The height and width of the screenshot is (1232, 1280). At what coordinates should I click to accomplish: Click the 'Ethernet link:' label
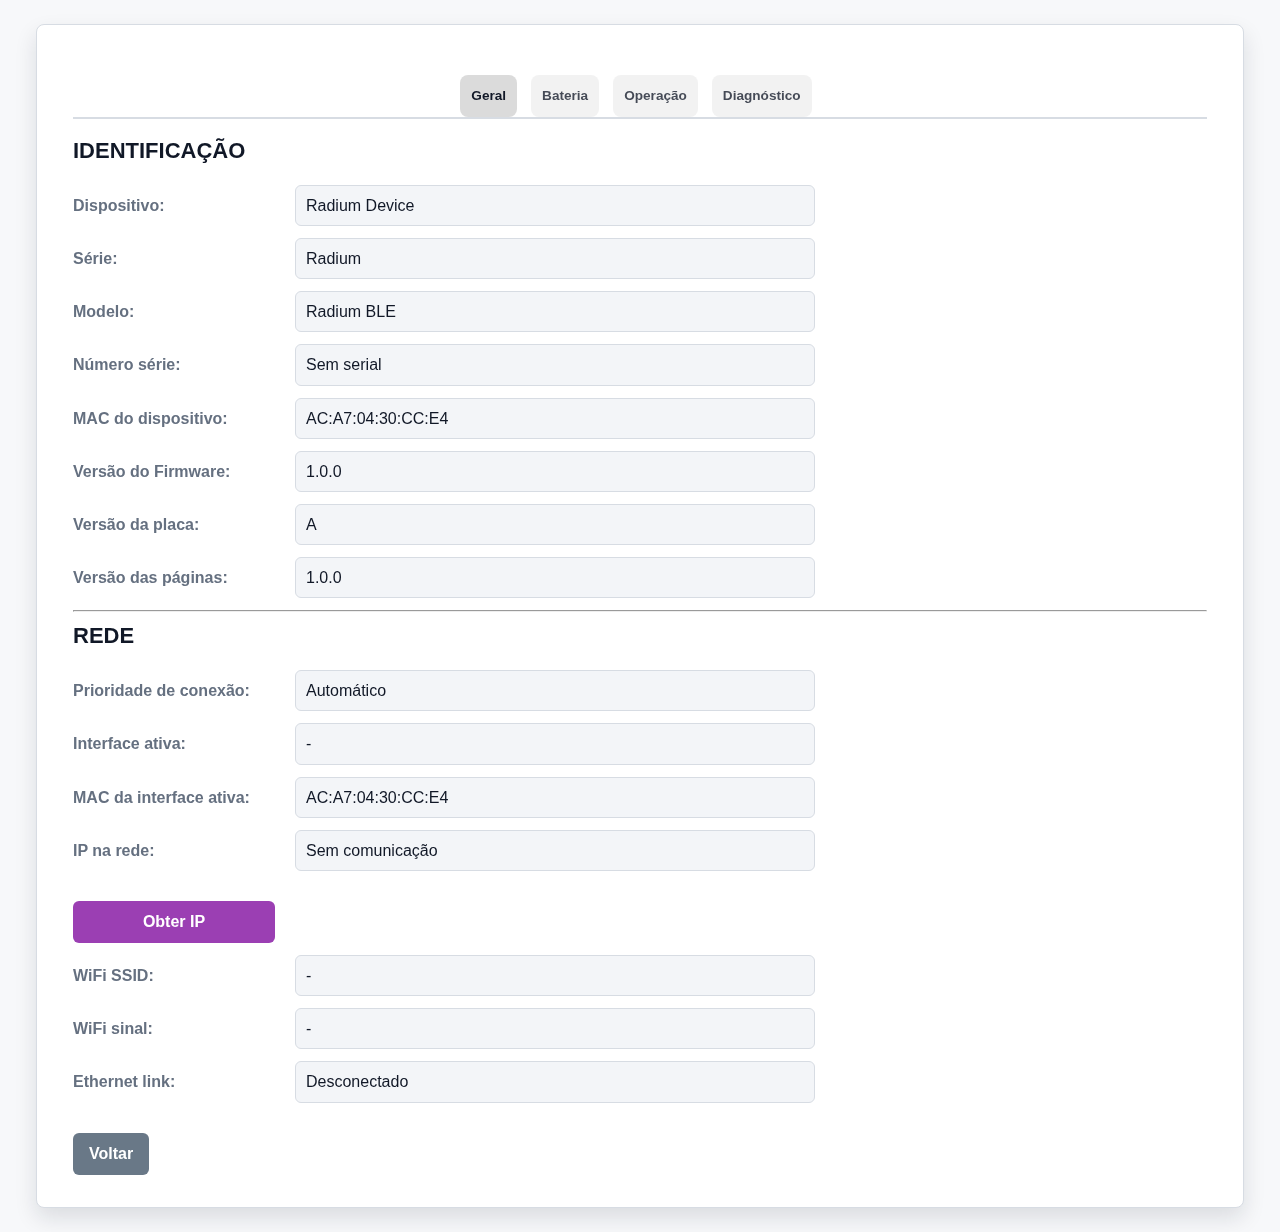[124, 1081]
